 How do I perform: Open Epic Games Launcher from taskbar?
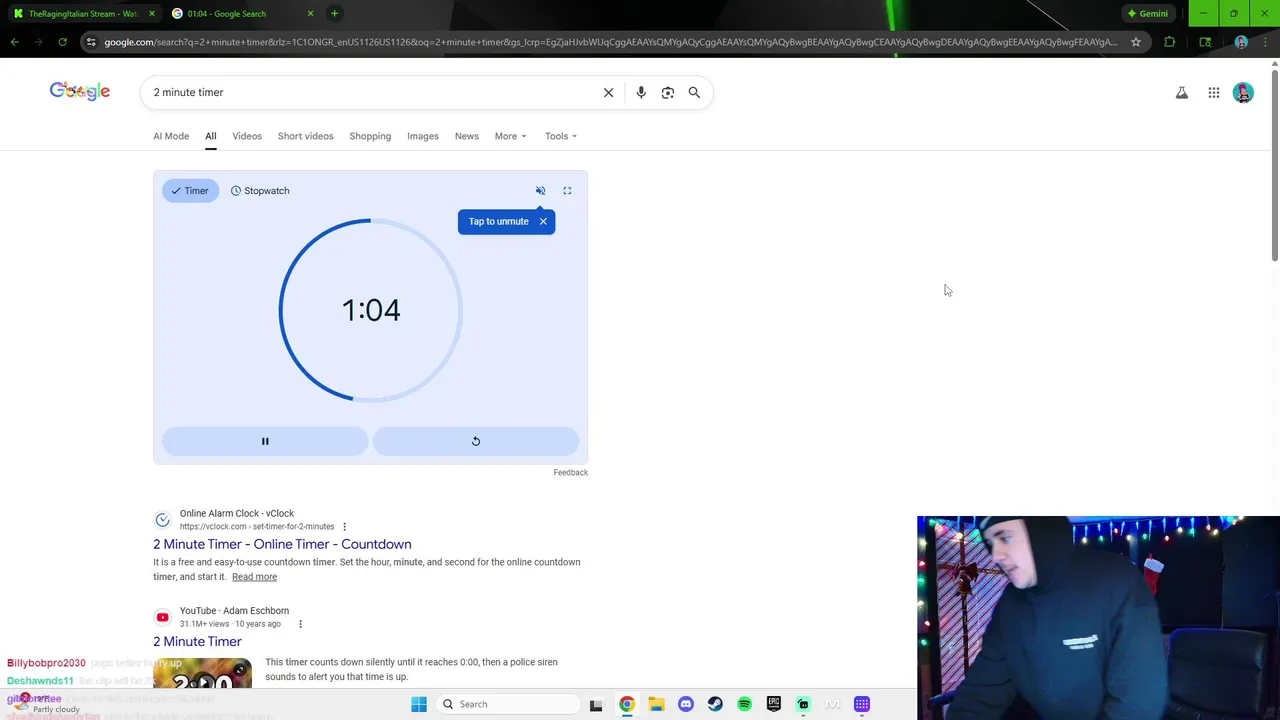coord(774,704)
